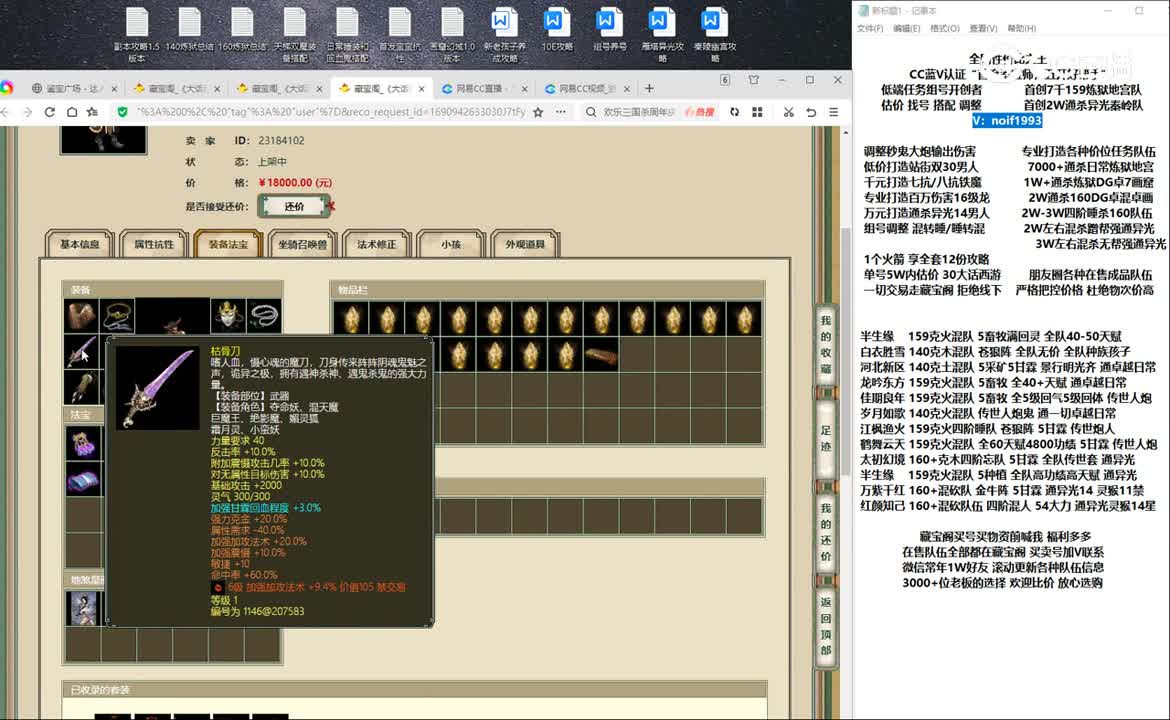This screenshot has width=1170, height=720.
Task: Close the 鉴宝广场 browser tab
Action: tap(114, 88)
